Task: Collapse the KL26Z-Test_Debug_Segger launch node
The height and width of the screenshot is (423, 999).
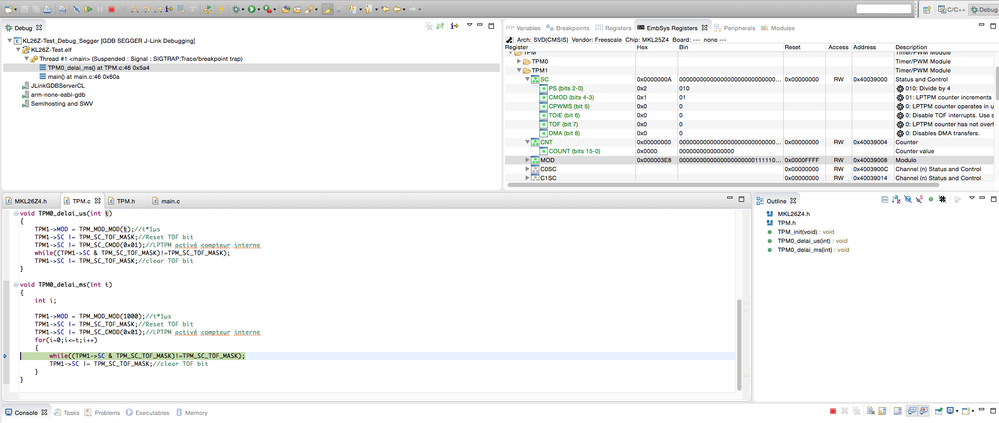Action: [x=10, y=41]
